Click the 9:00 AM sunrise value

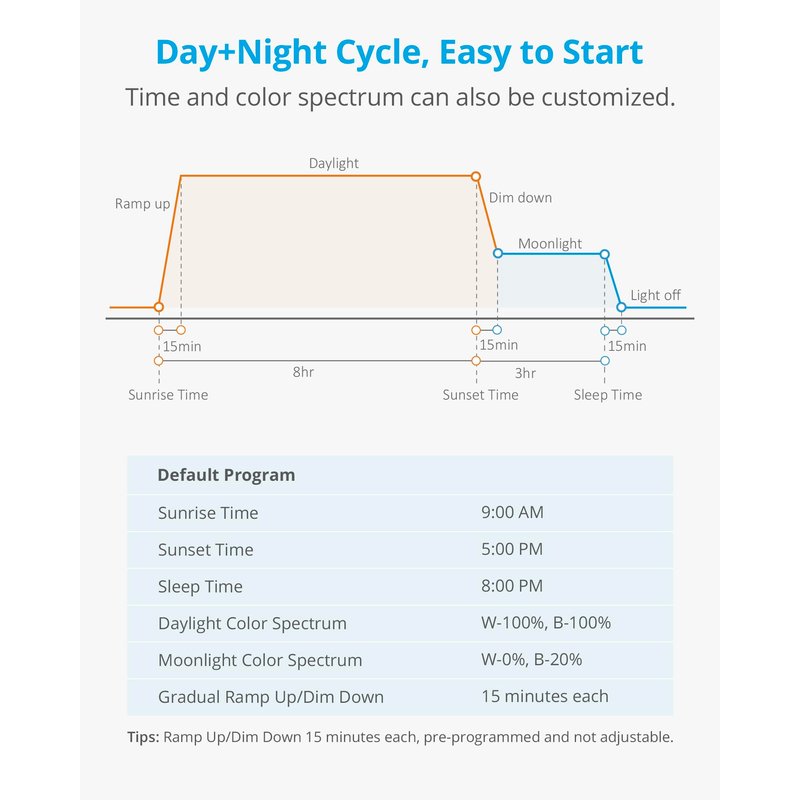(512, 513)
